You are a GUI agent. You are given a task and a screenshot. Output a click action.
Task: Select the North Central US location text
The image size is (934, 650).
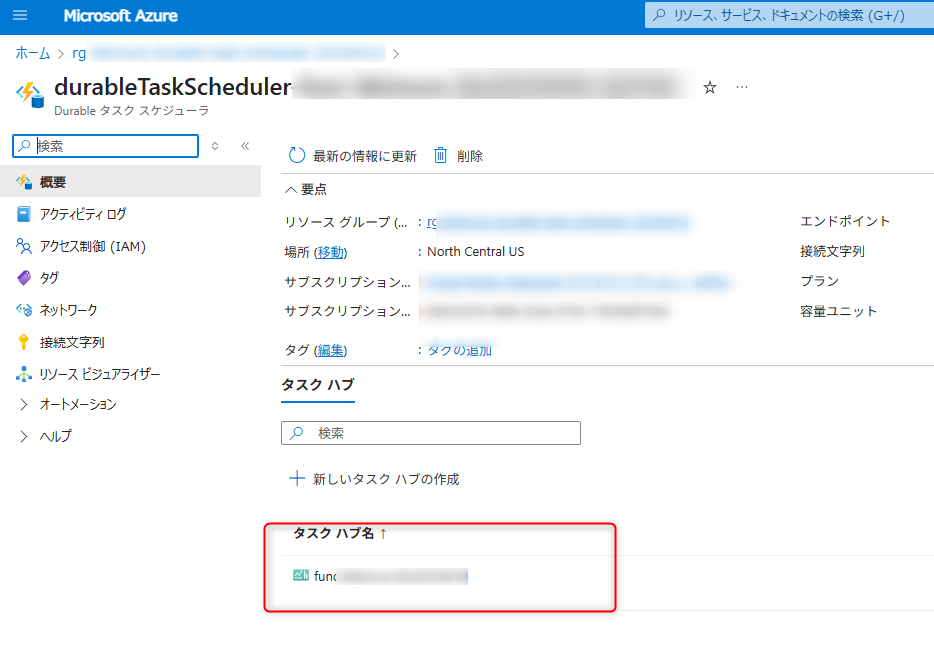(475, 251)
